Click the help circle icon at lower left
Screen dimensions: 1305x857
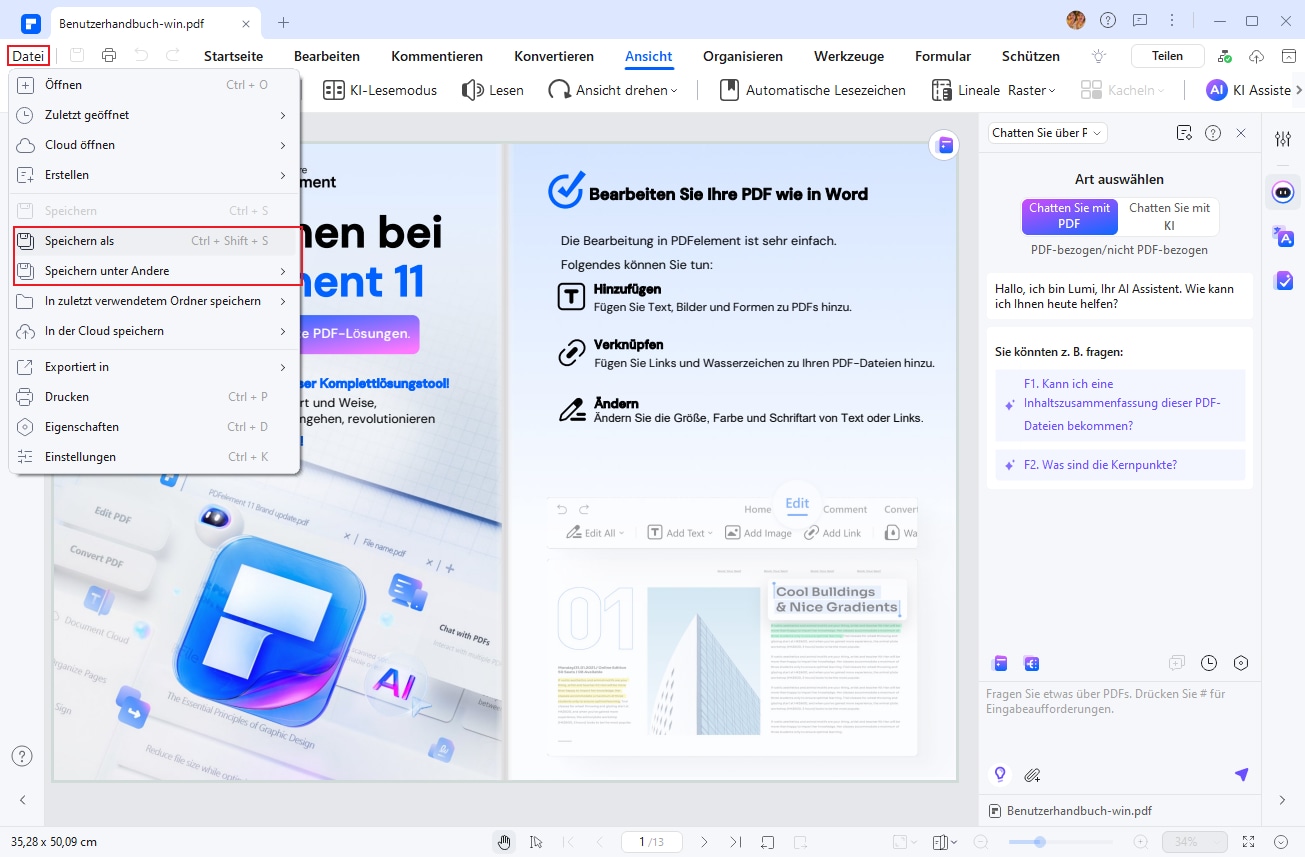coord(22,756)
